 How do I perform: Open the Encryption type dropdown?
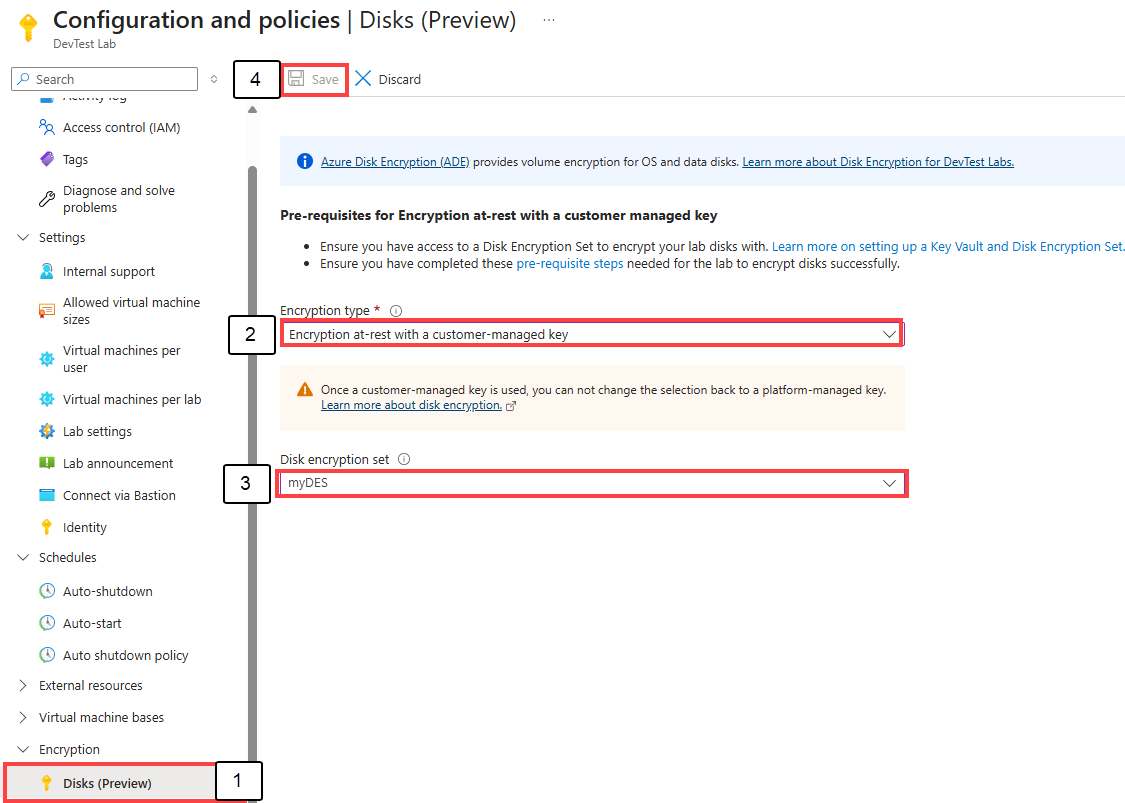click(x=591, y=334)
